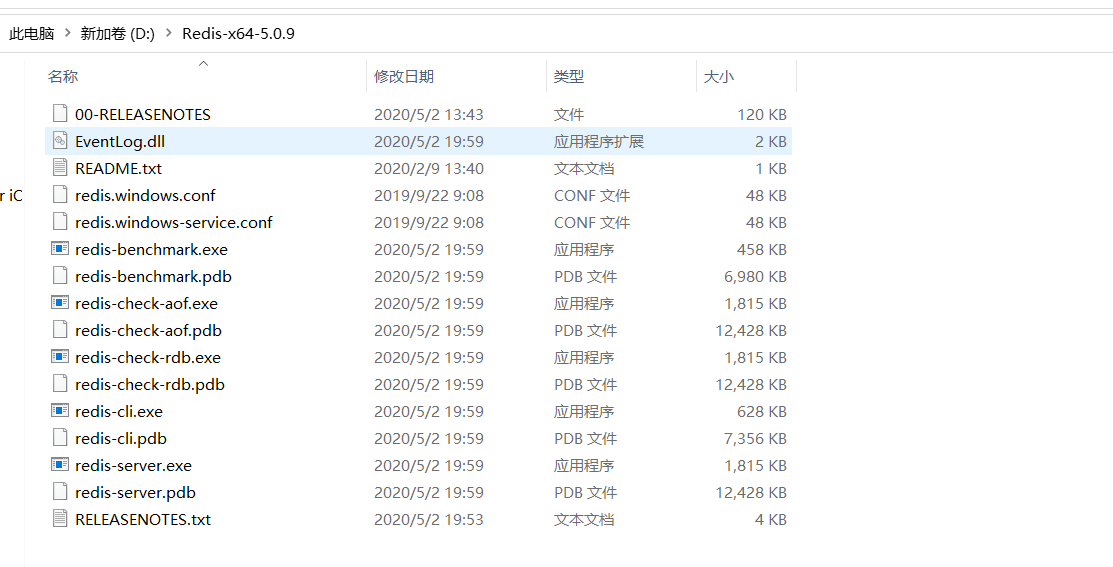Click the redis-check-aof.pdb file icon

[x=60, y=329]
